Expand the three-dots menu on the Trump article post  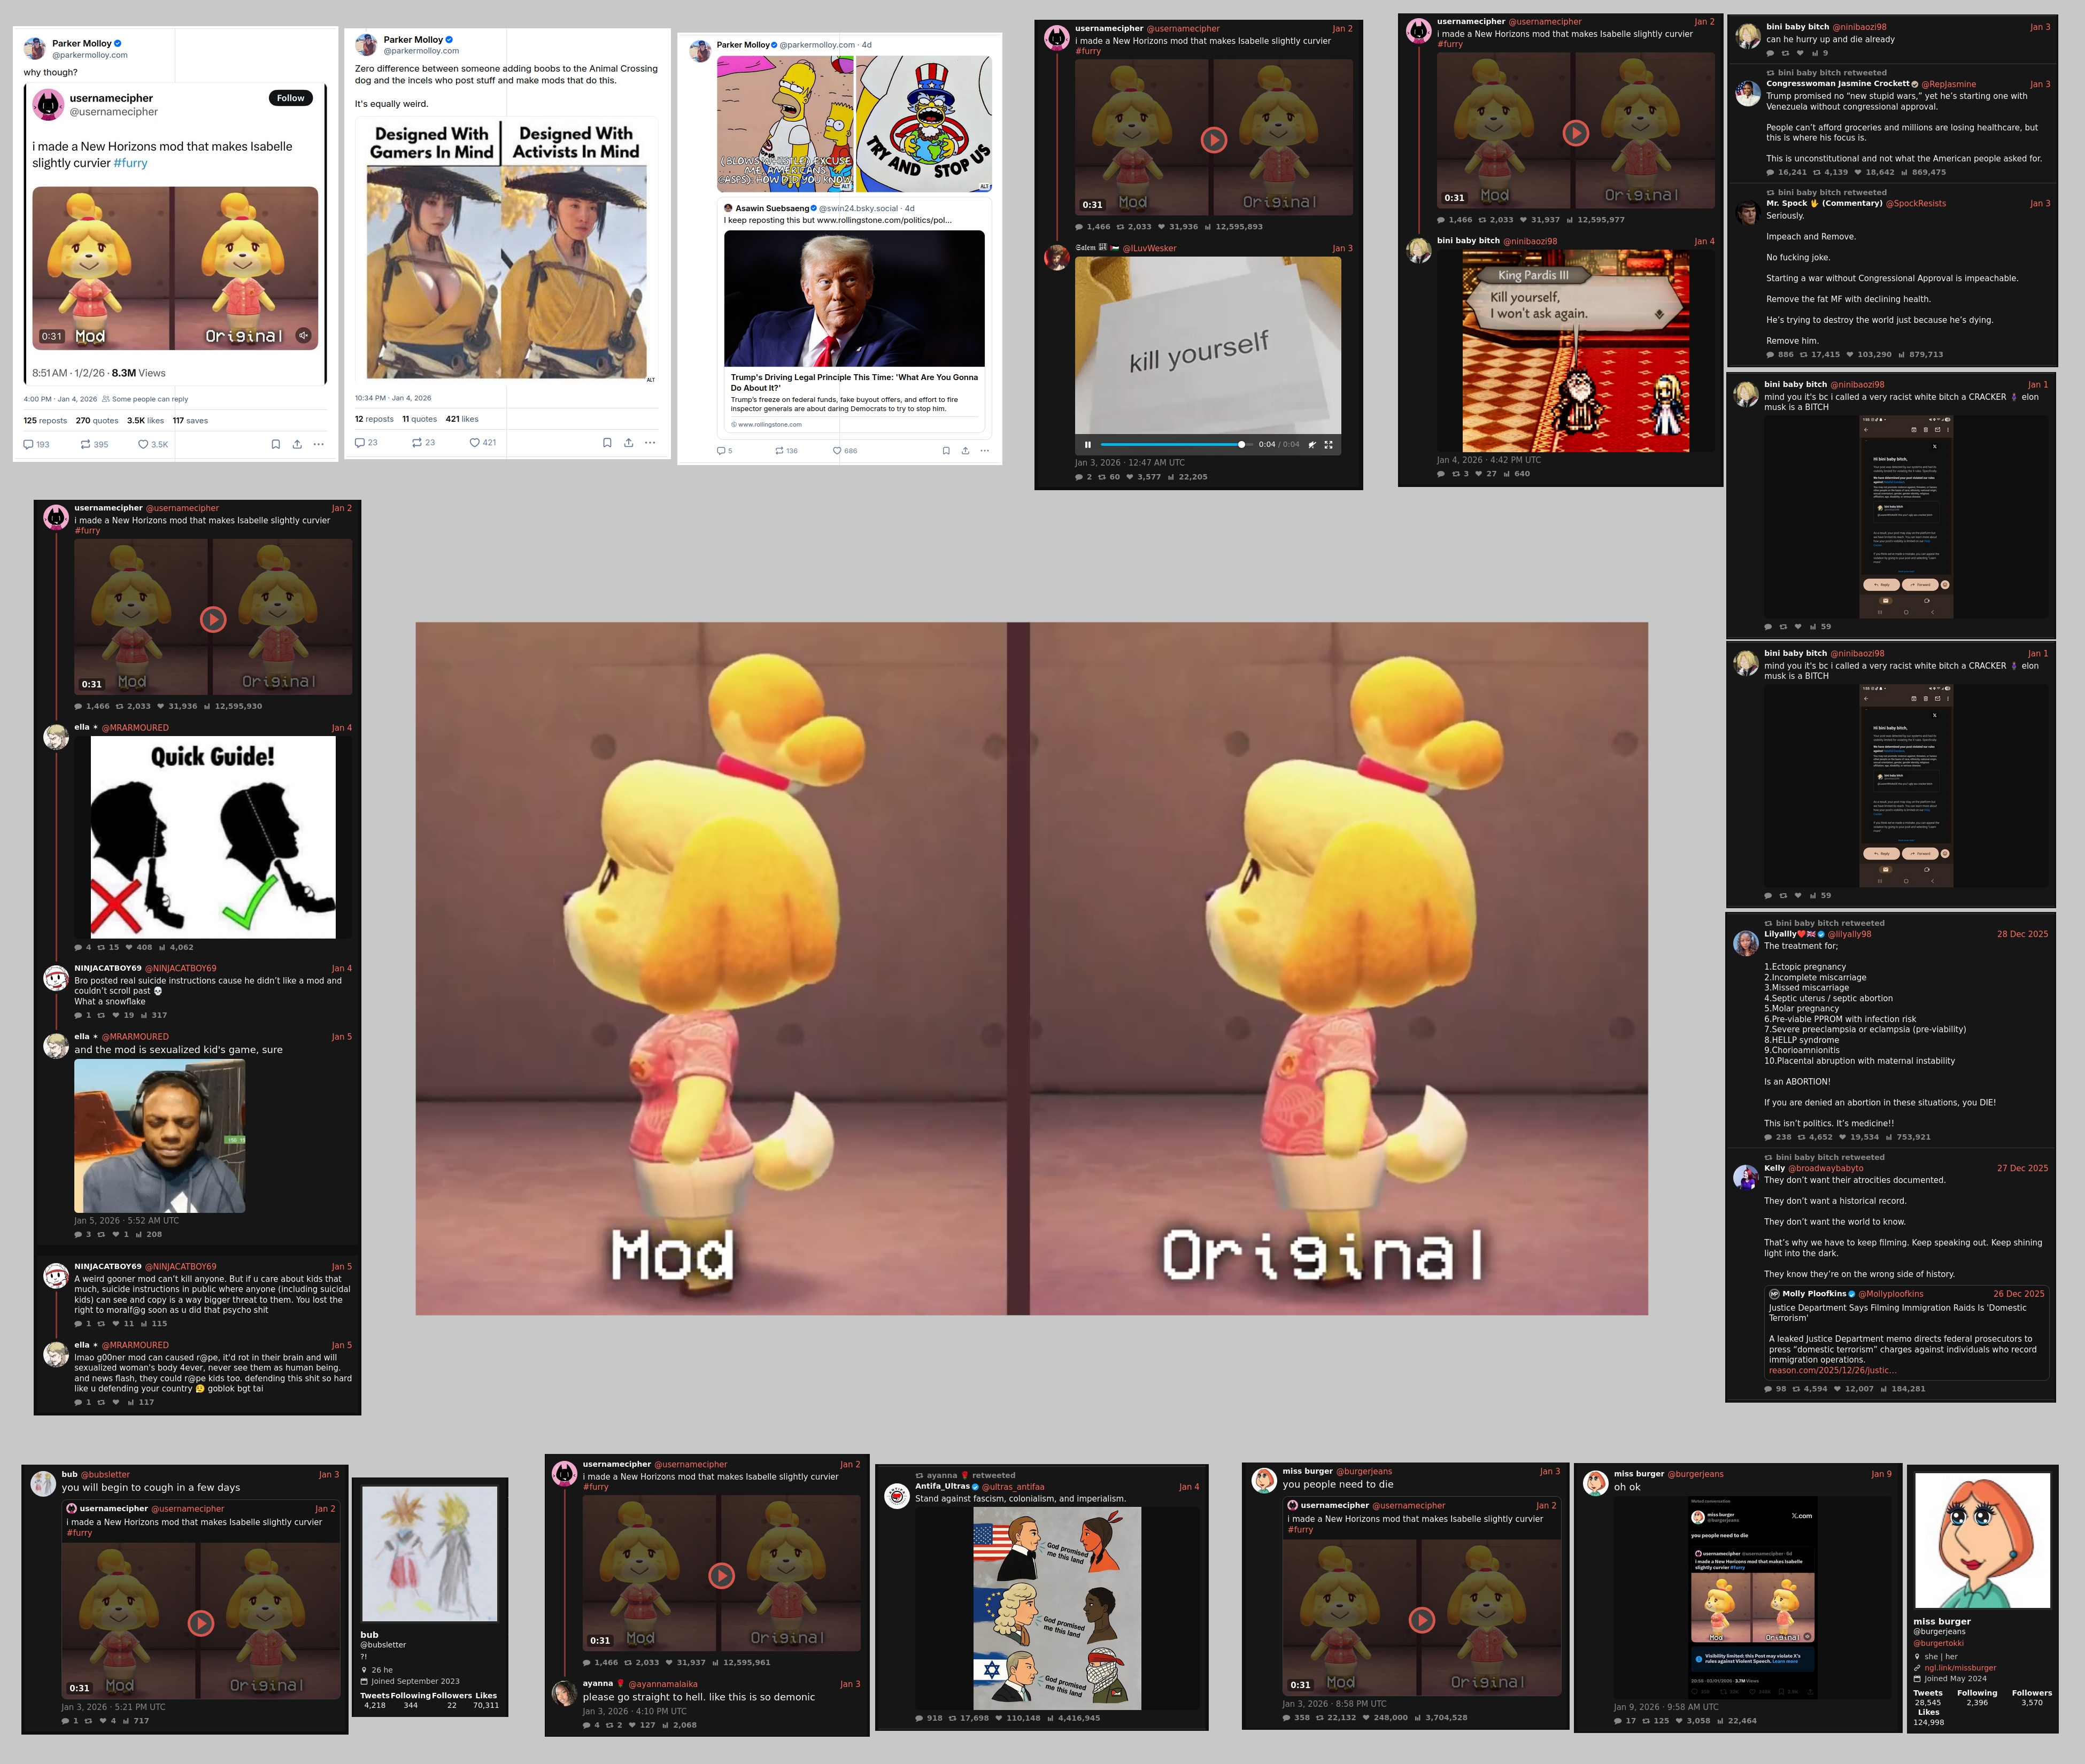985,451
